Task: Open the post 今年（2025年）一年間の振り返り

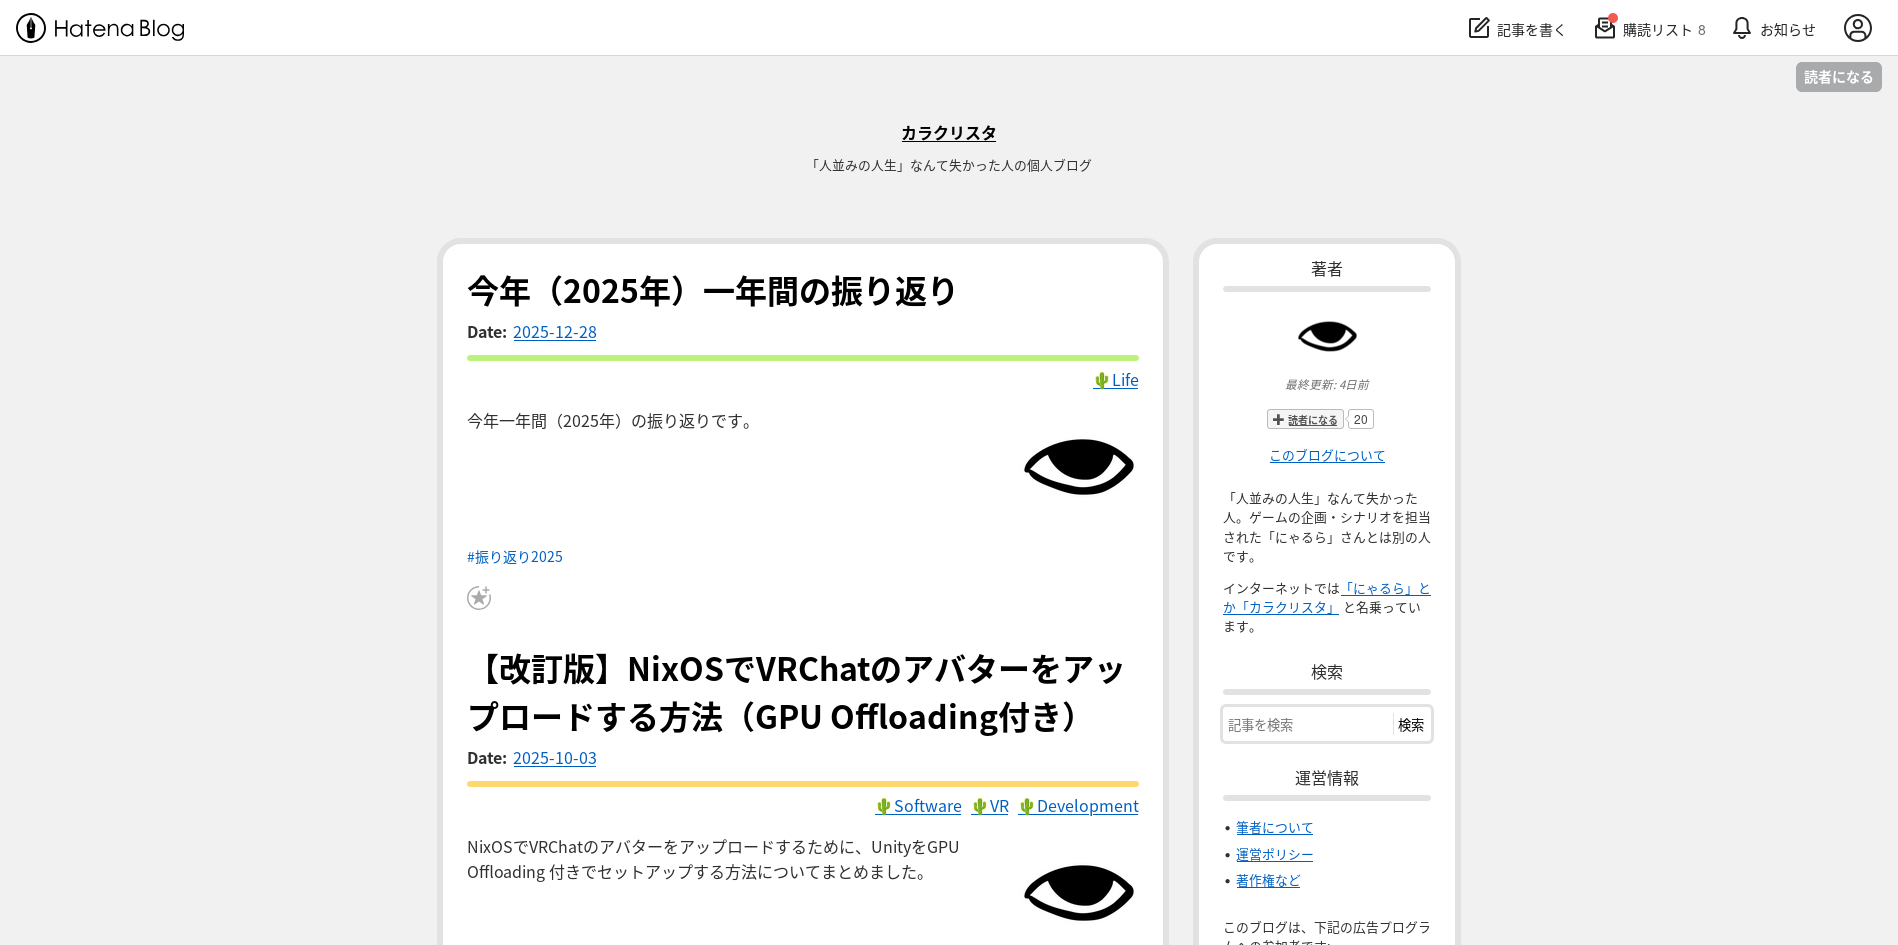Action: click(712, 291)
